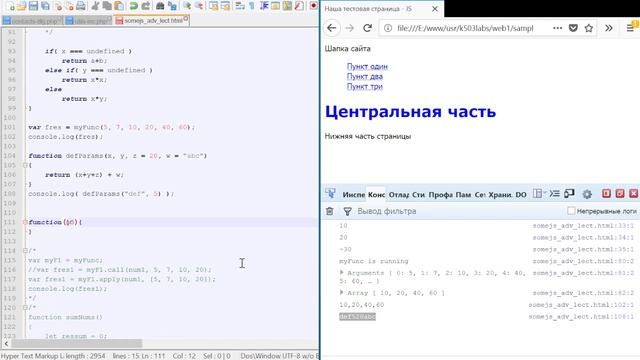
Task: Open source link somejs_adv_lect.html:102:1
Action: click(581, 305)
